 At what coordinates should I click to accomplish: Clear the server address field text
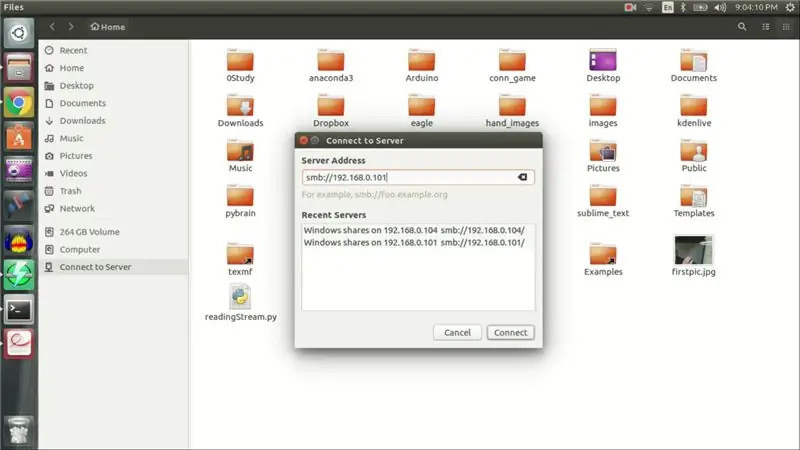pyautogui.click(x=522, y=177)
